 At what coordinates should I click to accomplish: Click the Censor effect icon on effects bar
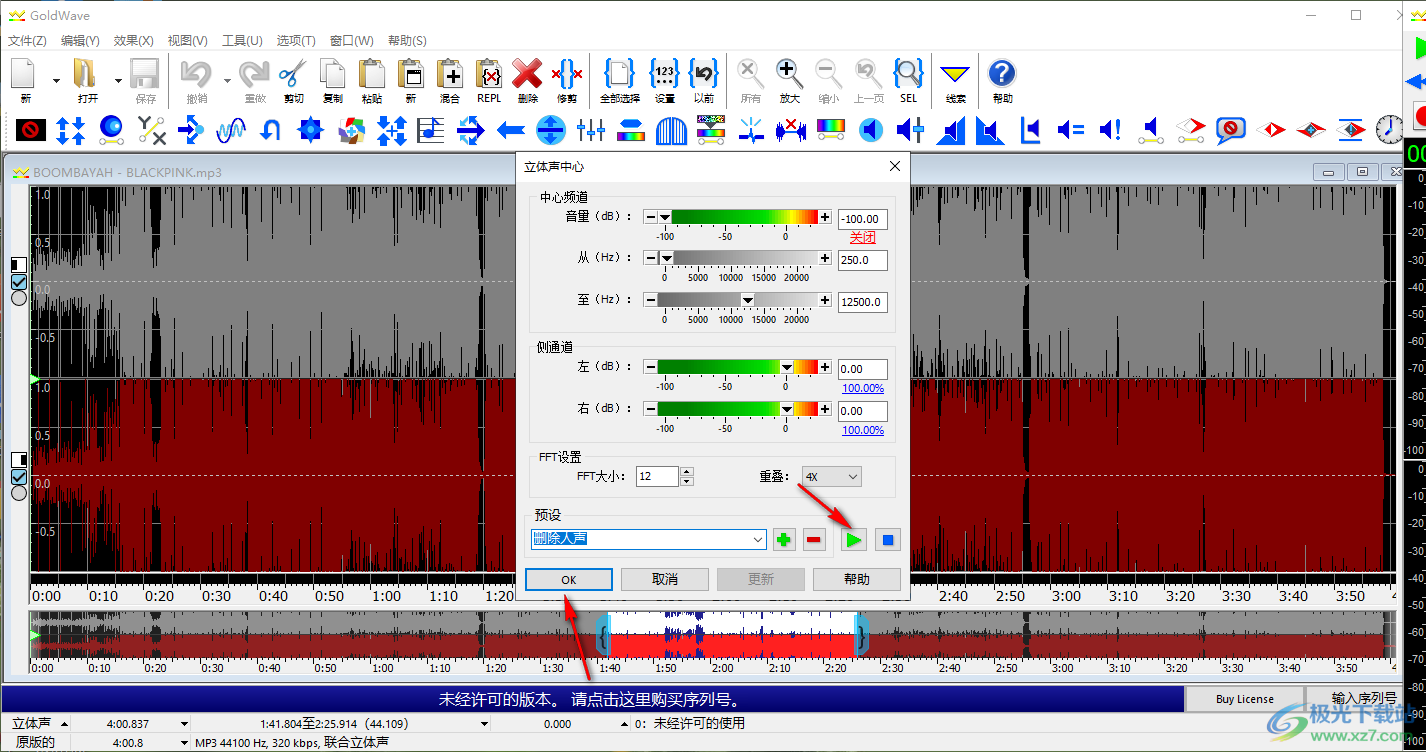tap(31, 129)
